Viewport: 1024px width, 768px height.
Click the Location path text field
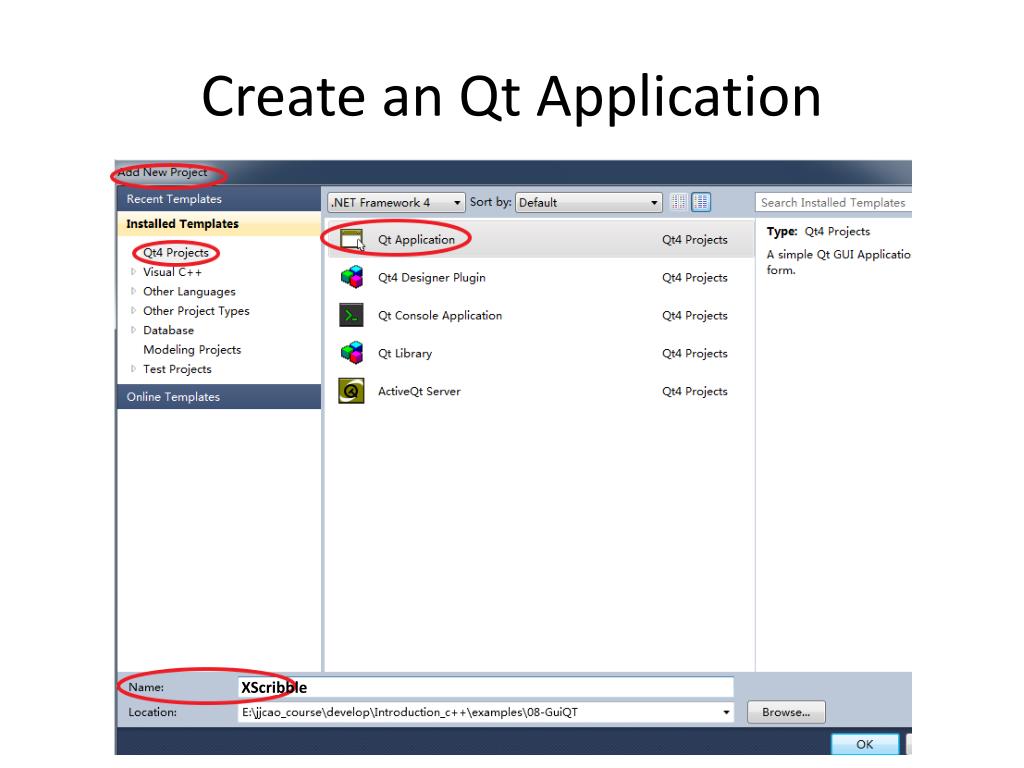[x=479, y=712]
